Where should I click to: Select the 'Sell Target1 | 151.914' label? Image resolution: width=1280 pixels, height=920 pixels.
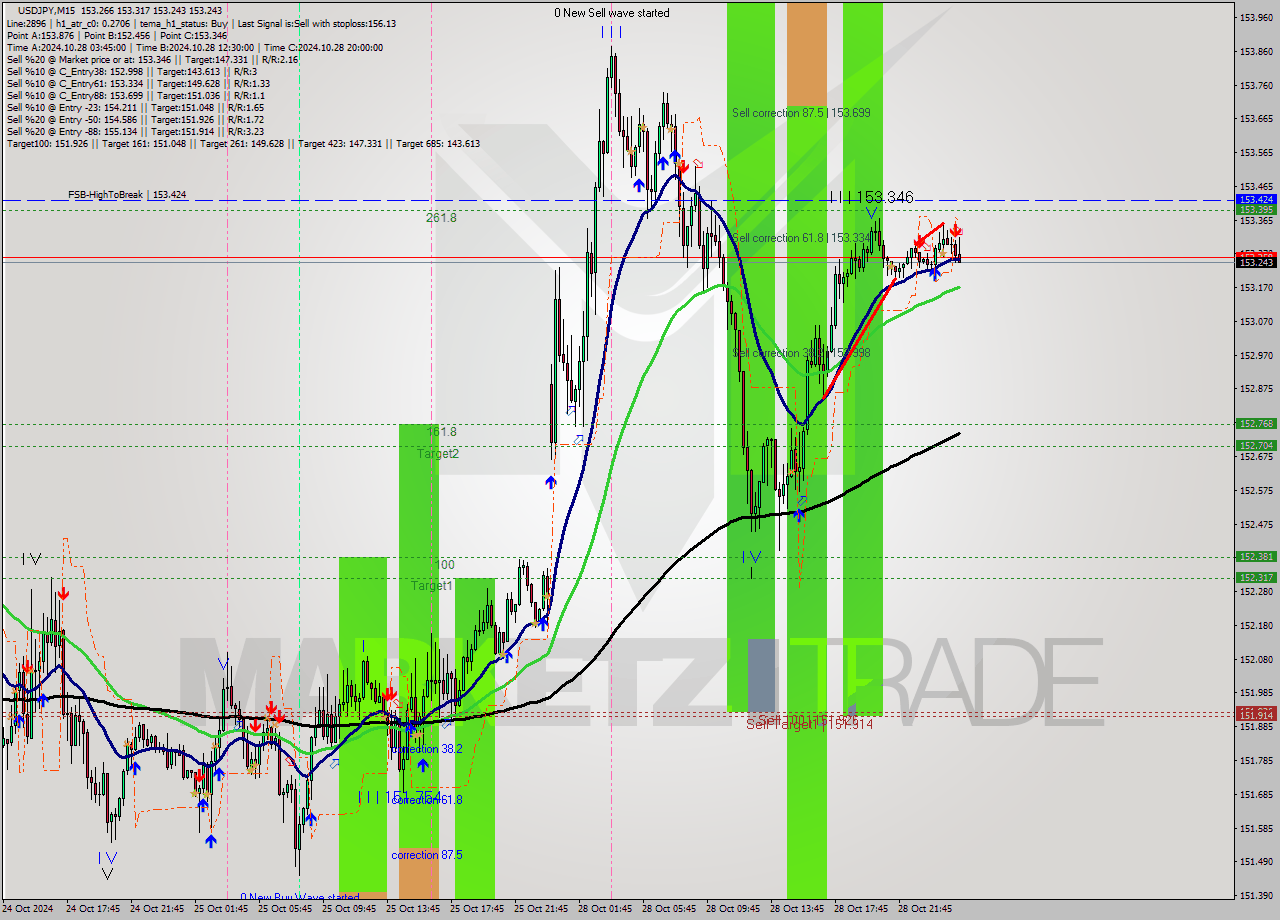click(x=810, y=724)
